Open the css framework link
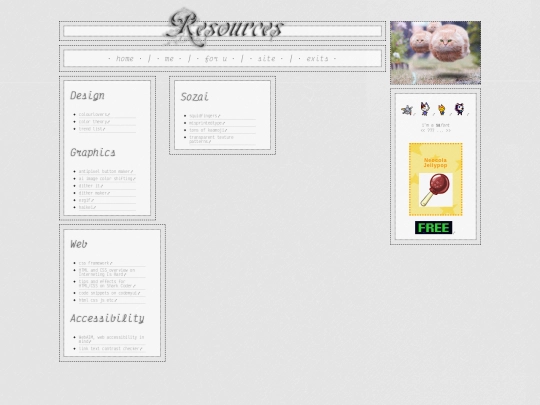This screenshot has width=540, height=405. (95, 263)
